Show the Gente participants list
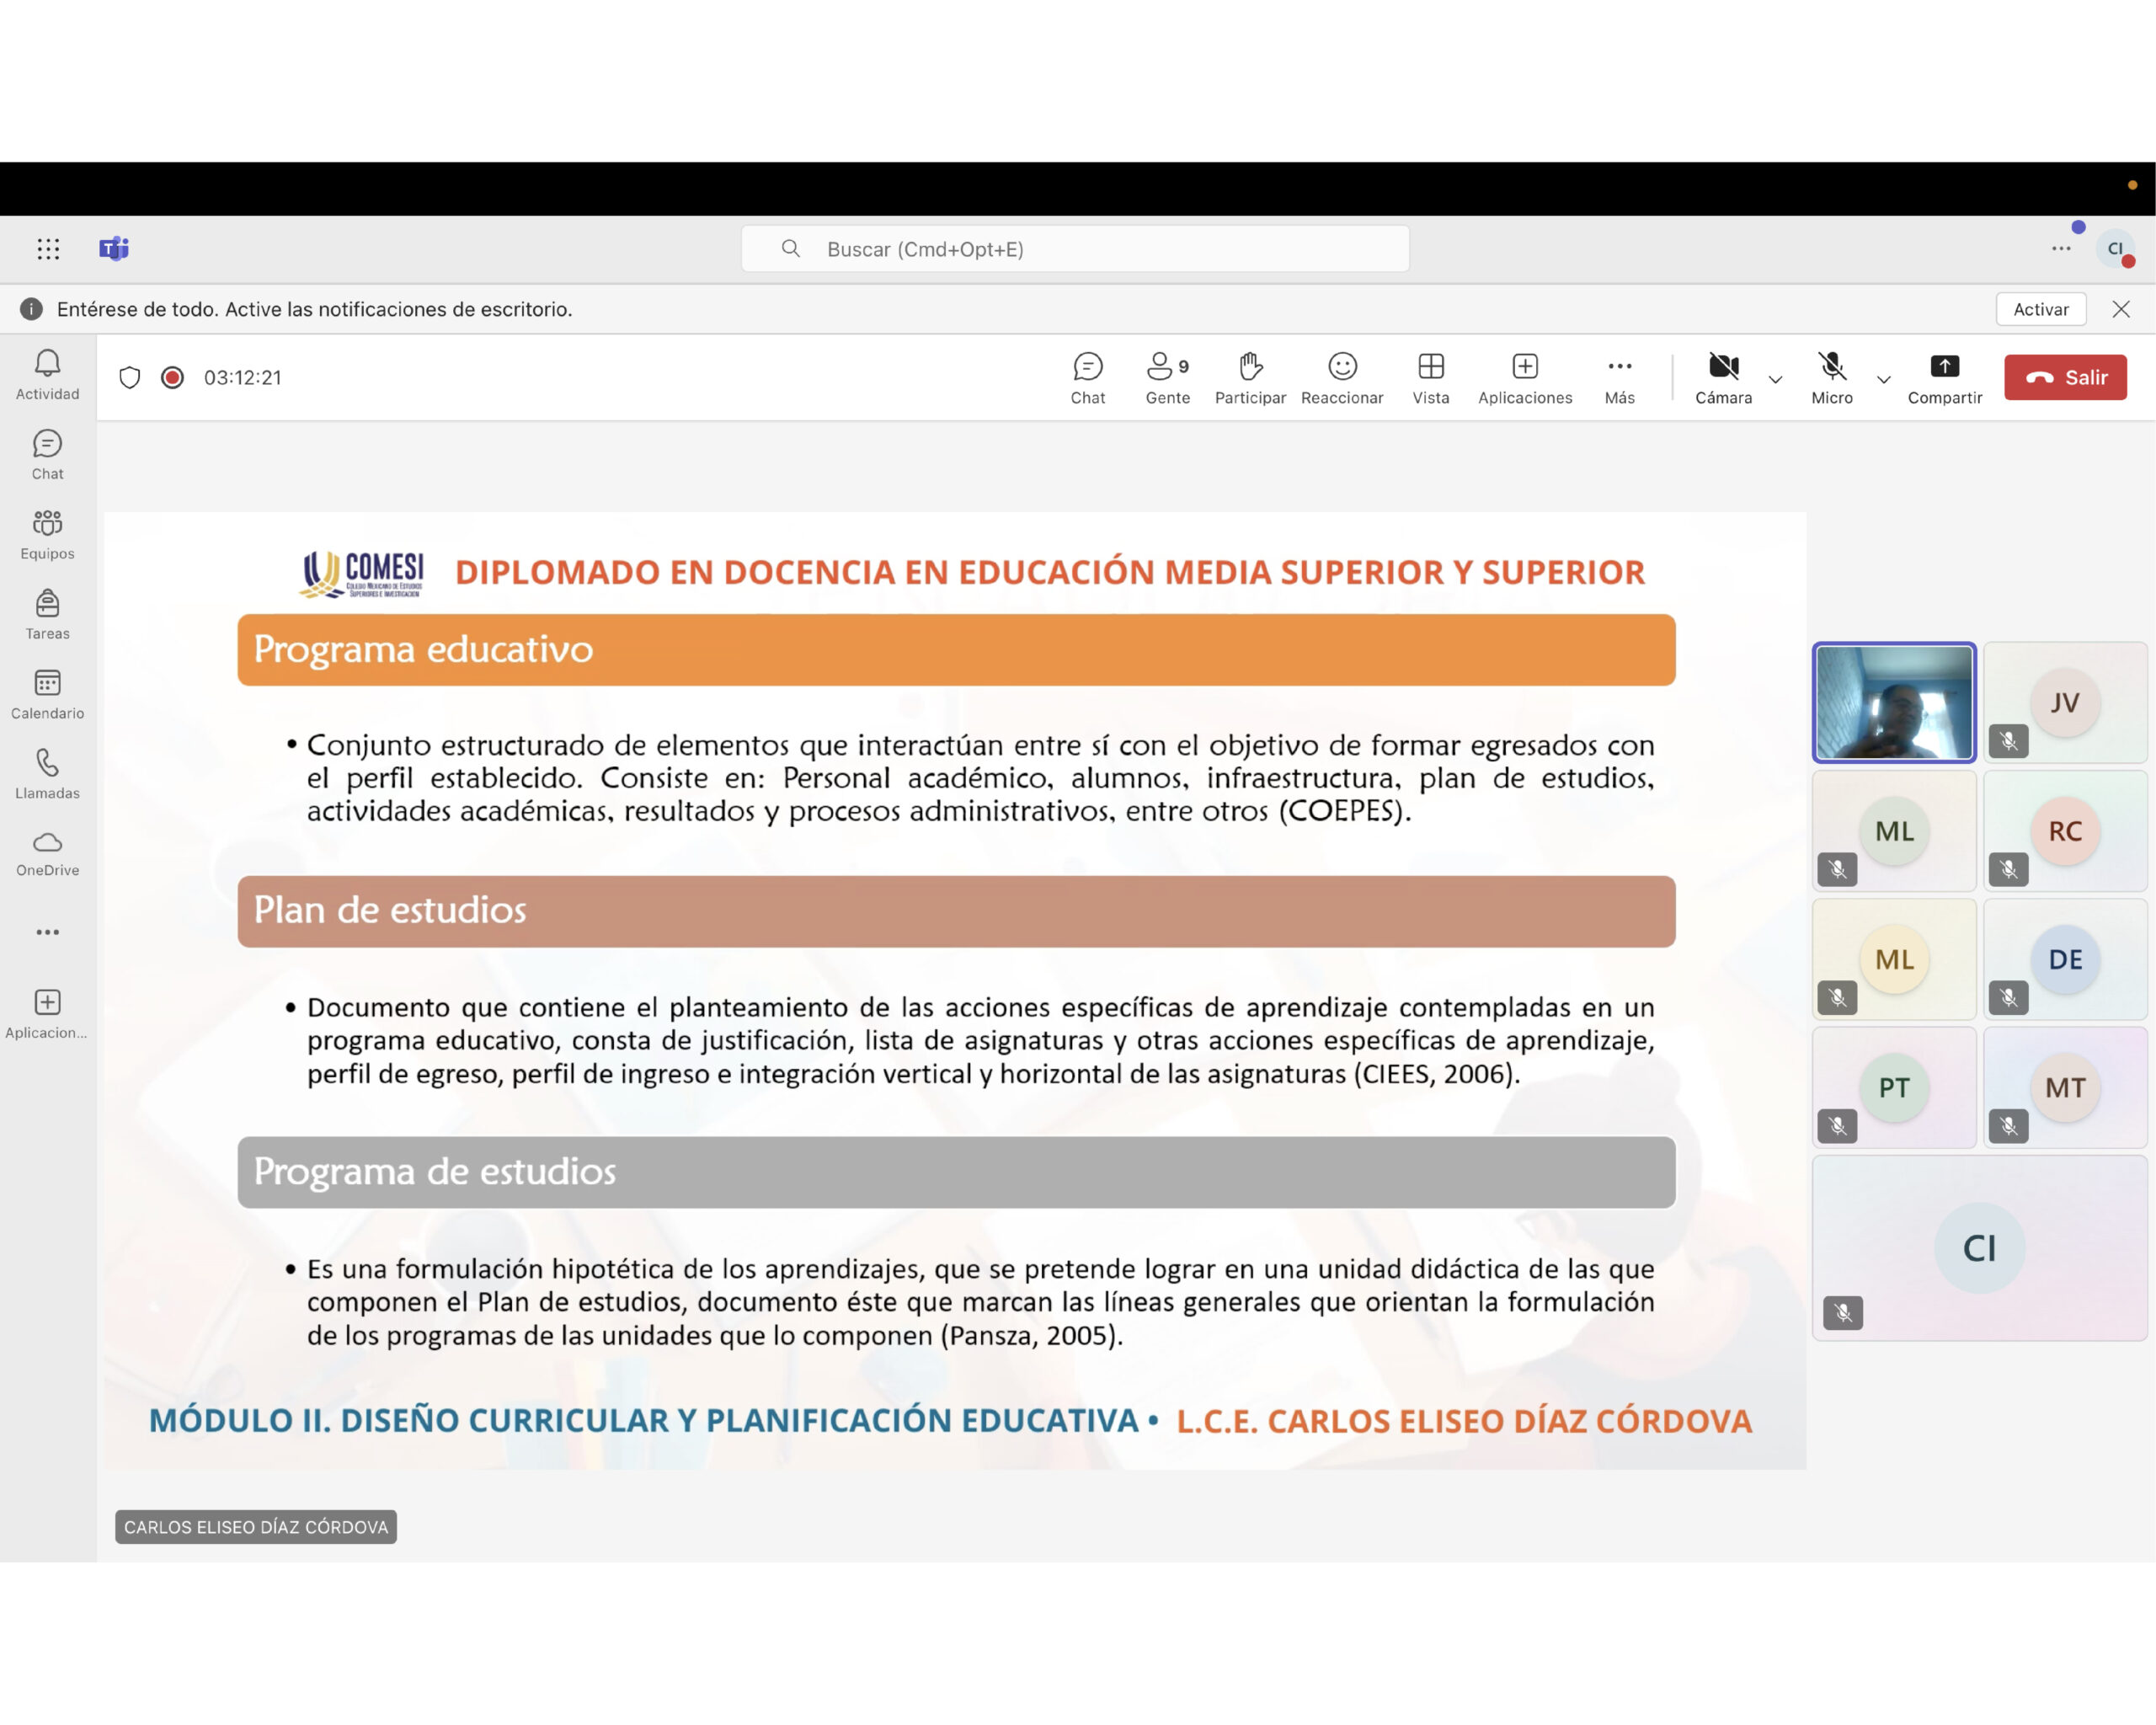This screenshot has width=2156, height=1725. click(x=1168, y=378)
